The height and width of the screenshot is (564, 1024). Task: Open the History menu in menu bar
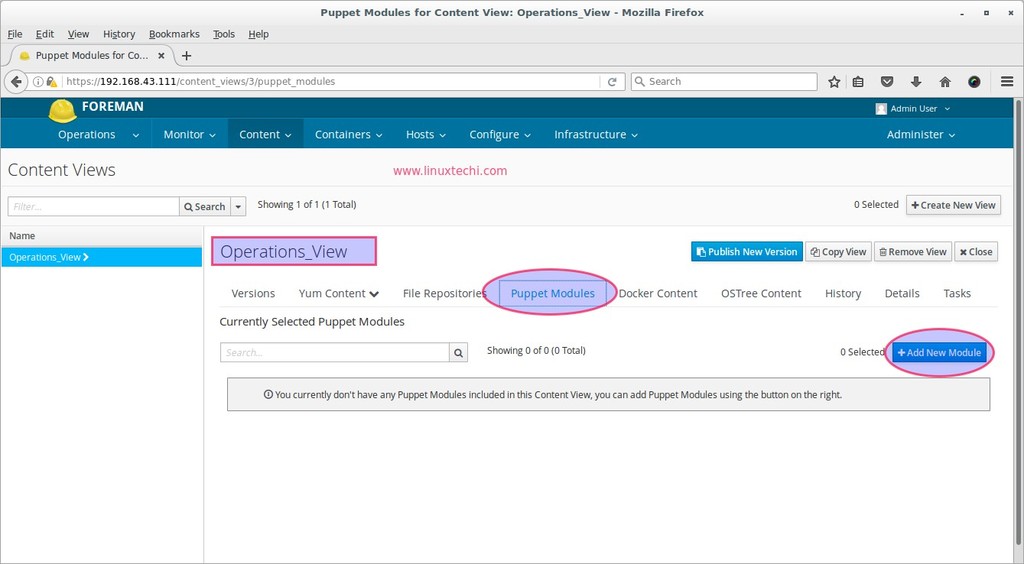119,34
